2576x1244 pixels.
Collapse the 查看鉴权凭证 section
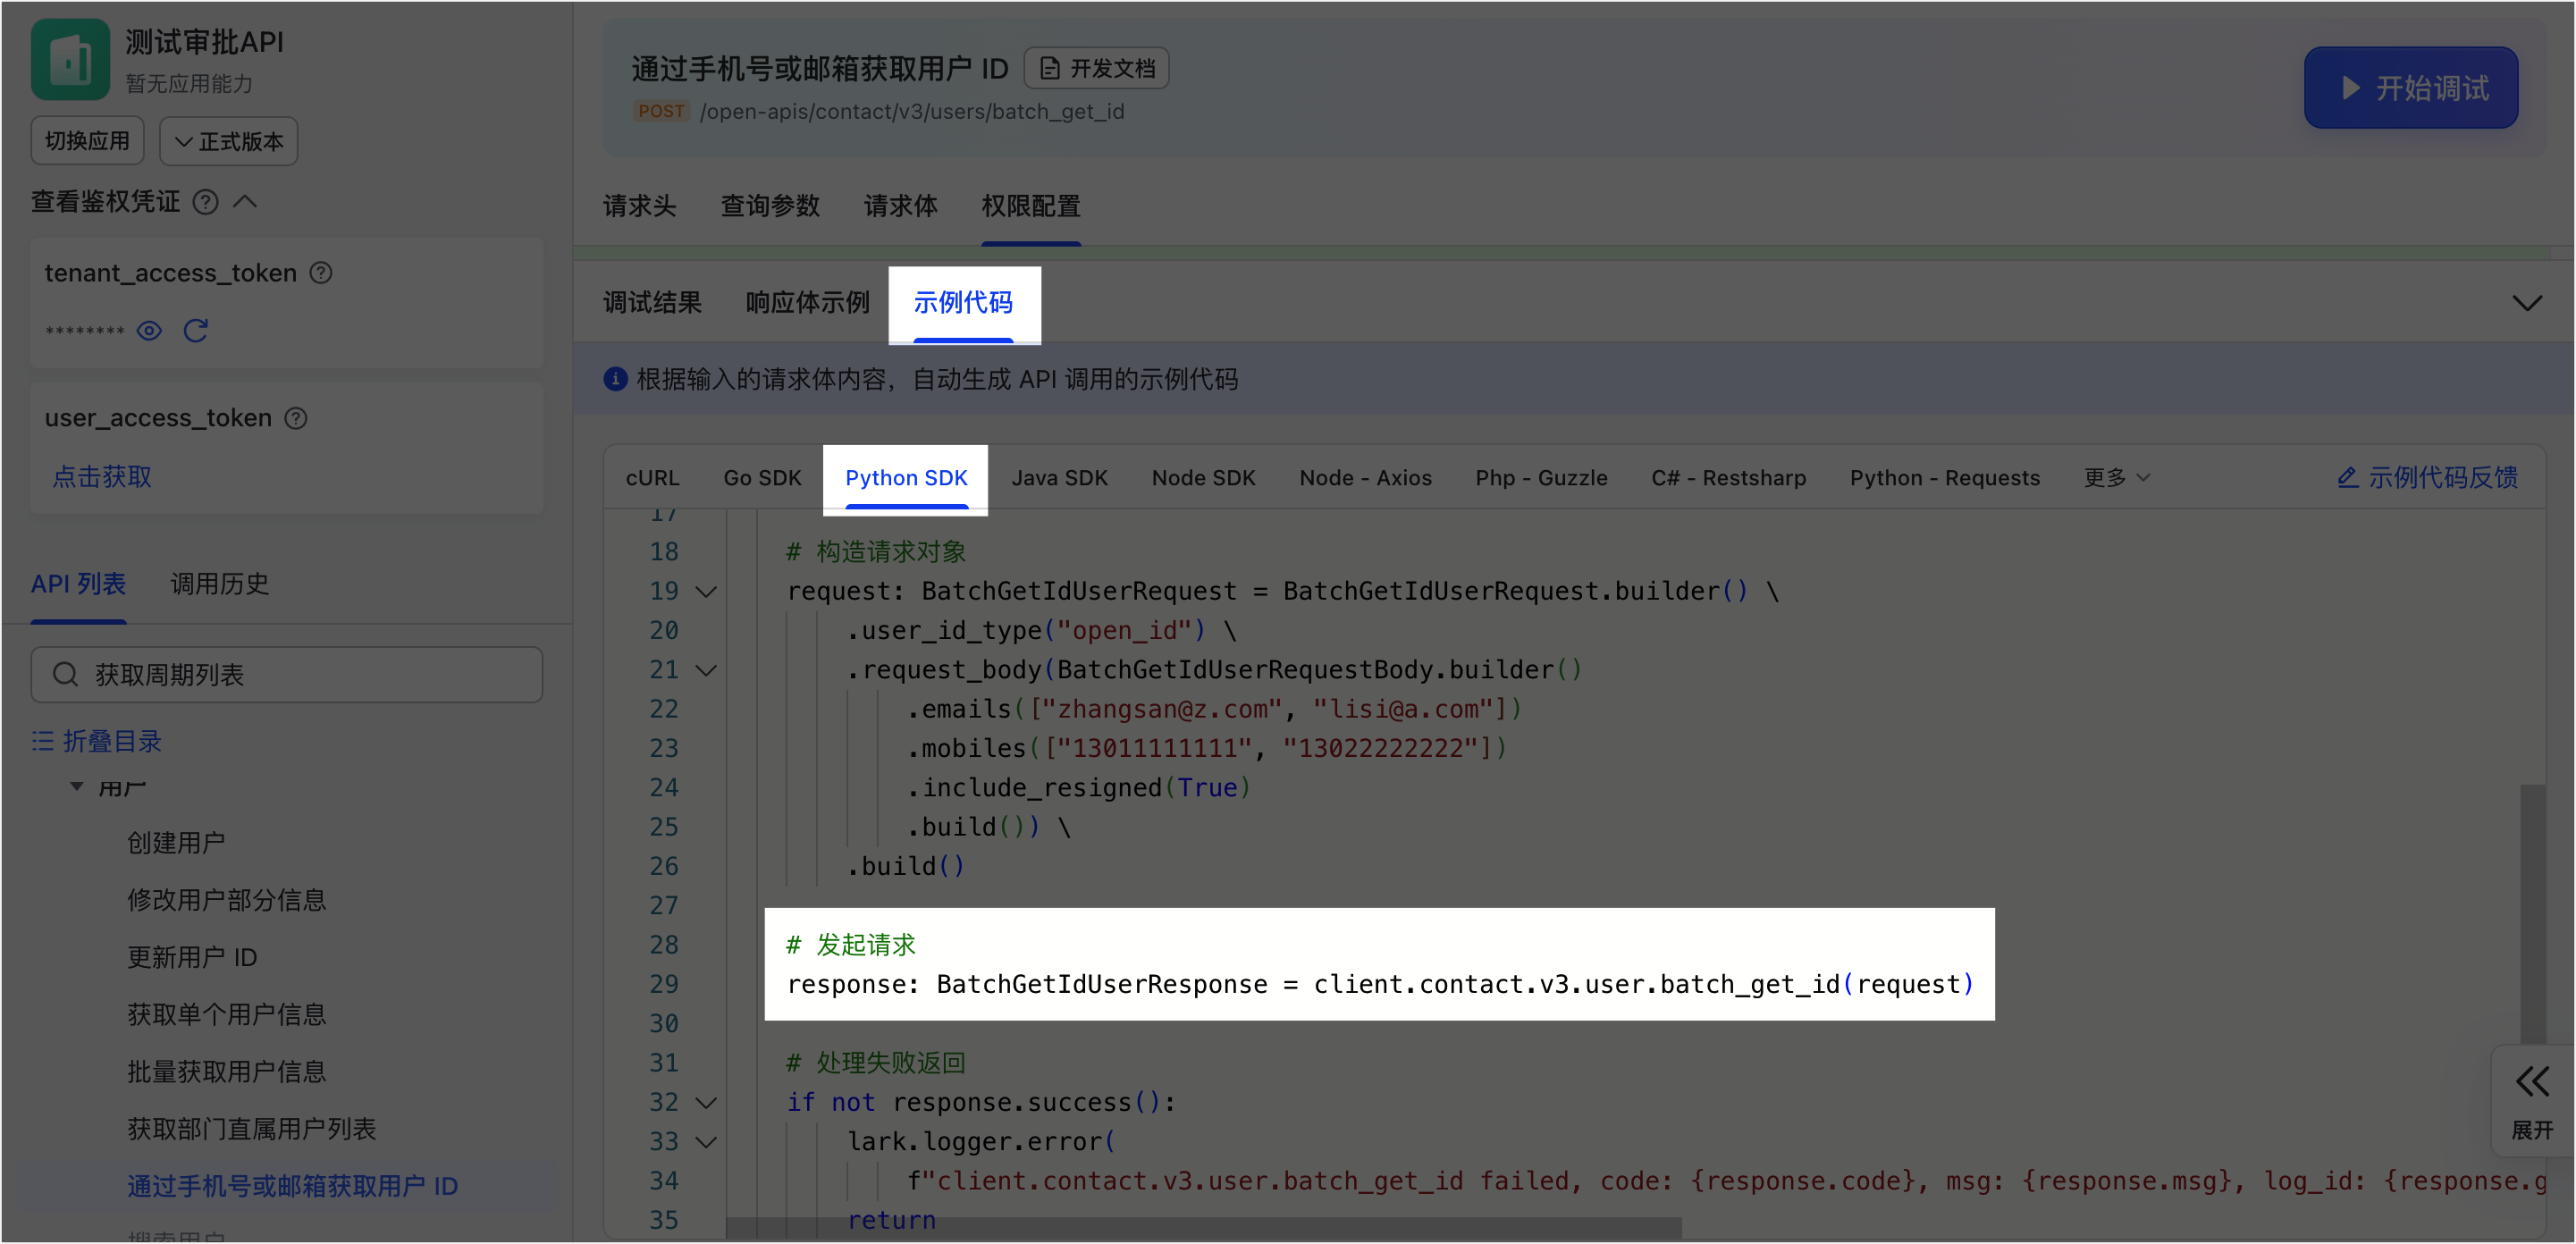[245, 202]
